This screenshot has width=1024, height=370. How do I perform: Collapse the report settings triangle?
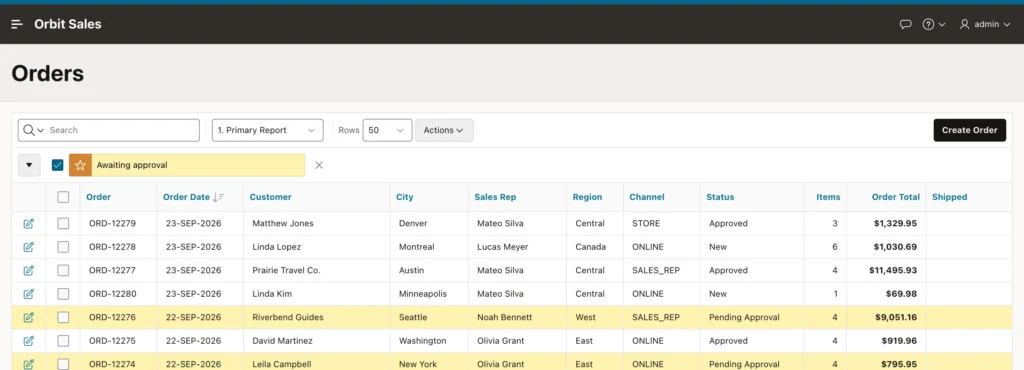[x=29, y=165]
